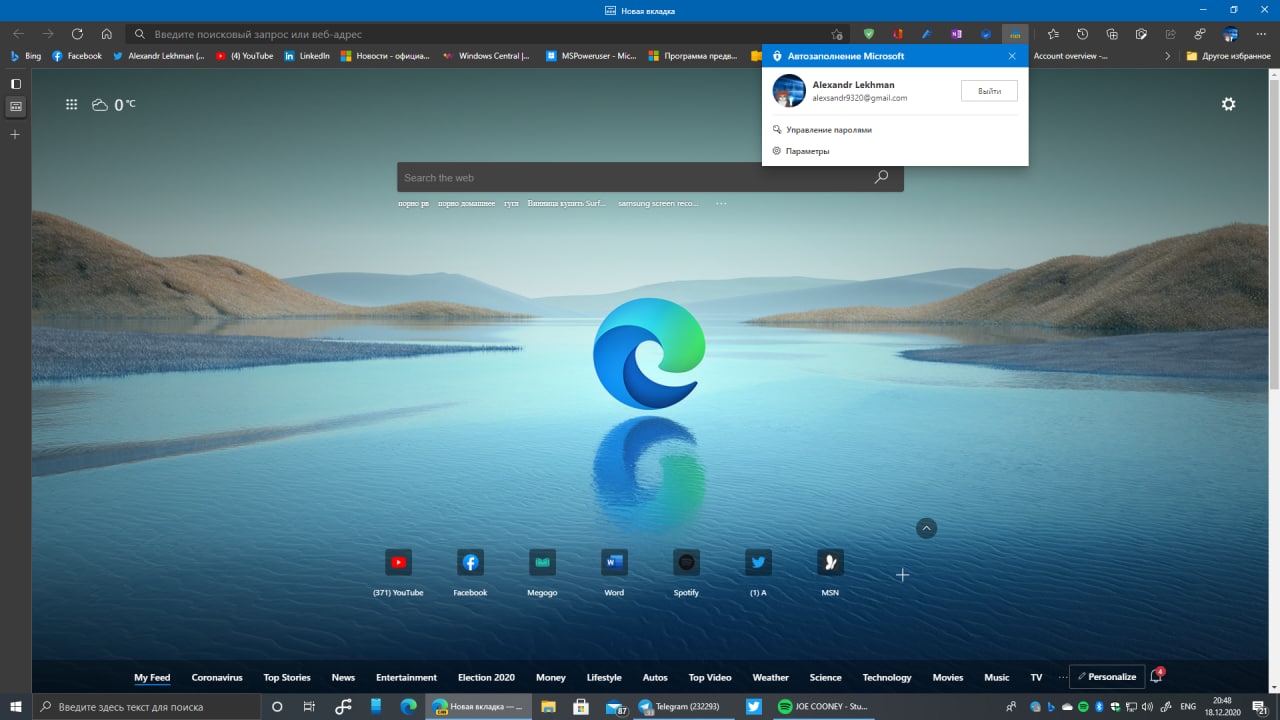Open Edge Settings and more menu
Viewport: 1280px width, 720px height.
point(1261,34)
